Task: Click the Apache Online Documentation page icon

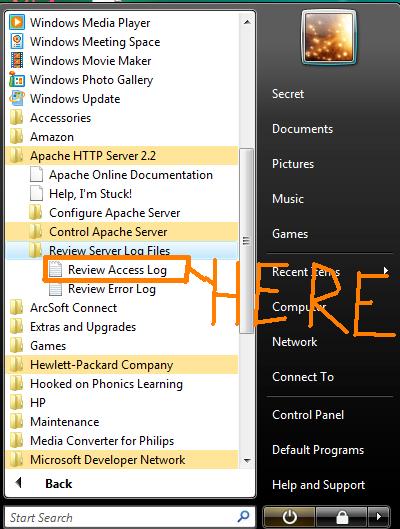Action: coord(36,174)
